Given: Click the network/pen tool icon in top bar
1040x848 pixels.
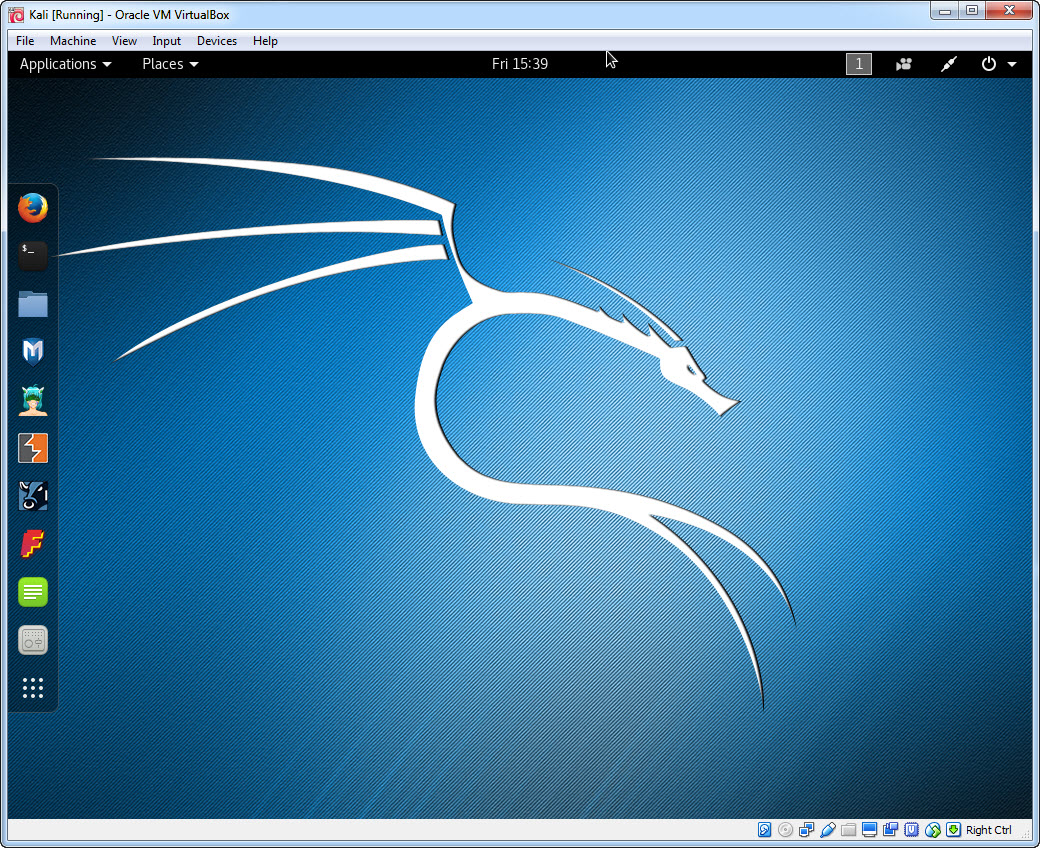Looking at the screenshot, I should point(948,64).
